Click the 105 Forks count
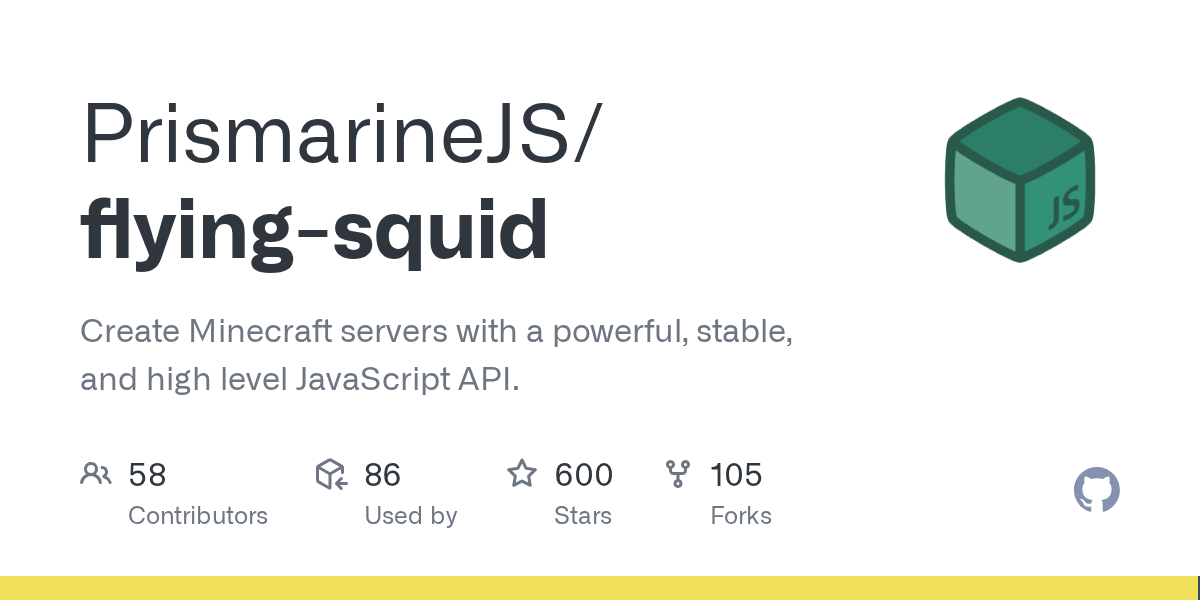 coord(736,474)
